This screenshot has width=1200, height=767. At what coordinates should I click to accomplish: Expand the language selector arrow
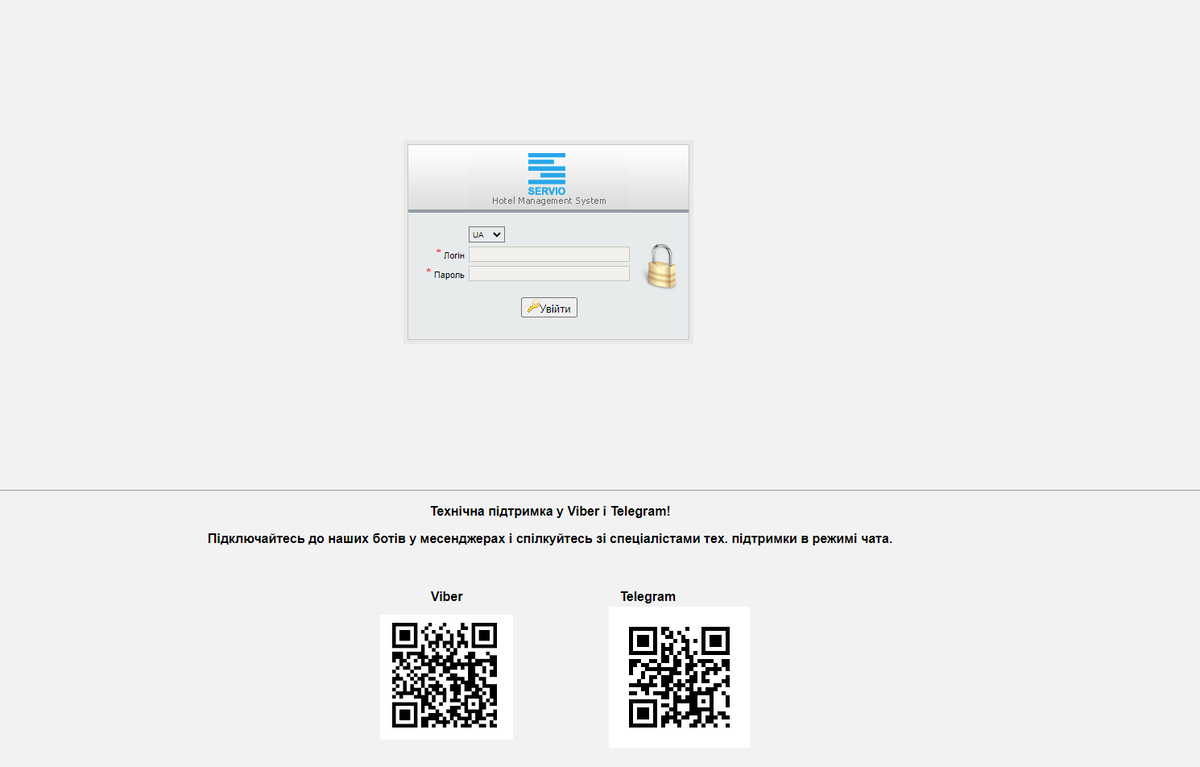pos(497,234)
